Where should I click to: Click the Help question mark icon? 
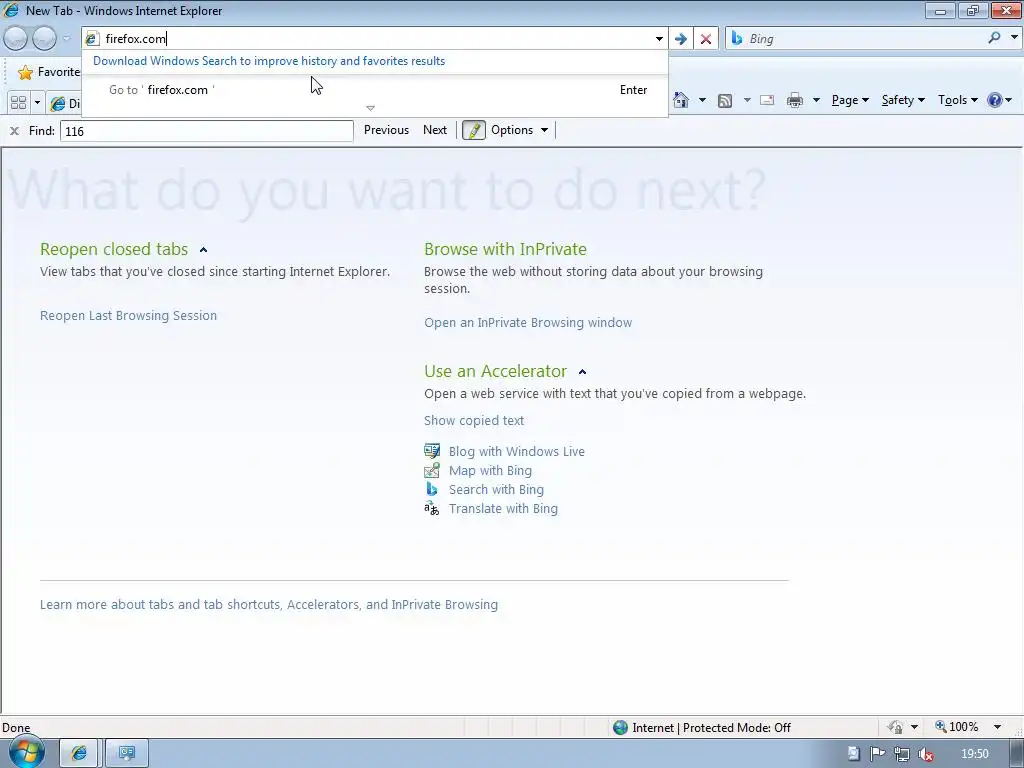point(995,100)
